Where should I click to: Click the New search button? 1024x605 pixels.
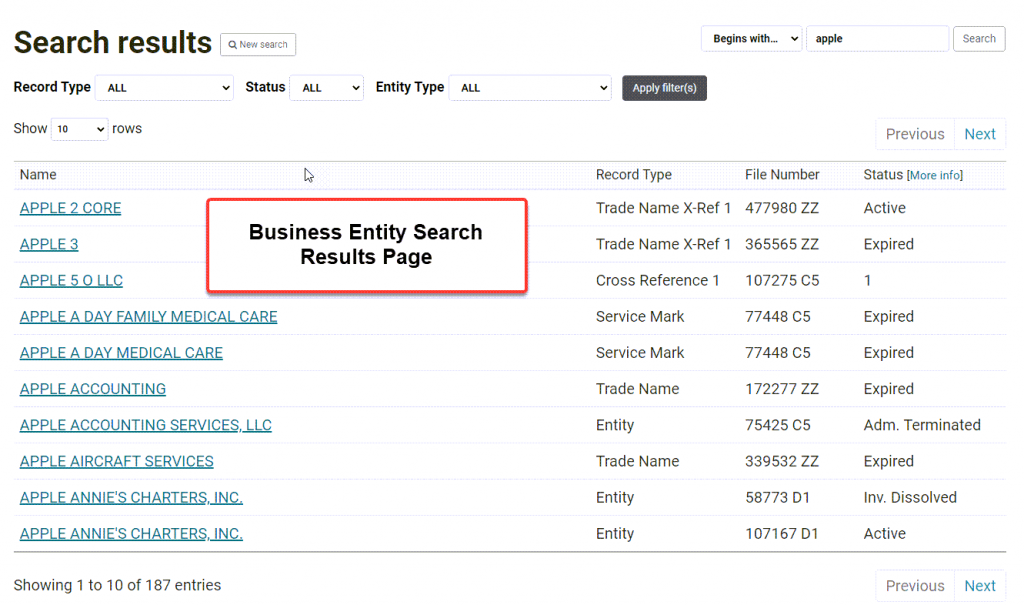pyautogui.click(x=258, y=44)
